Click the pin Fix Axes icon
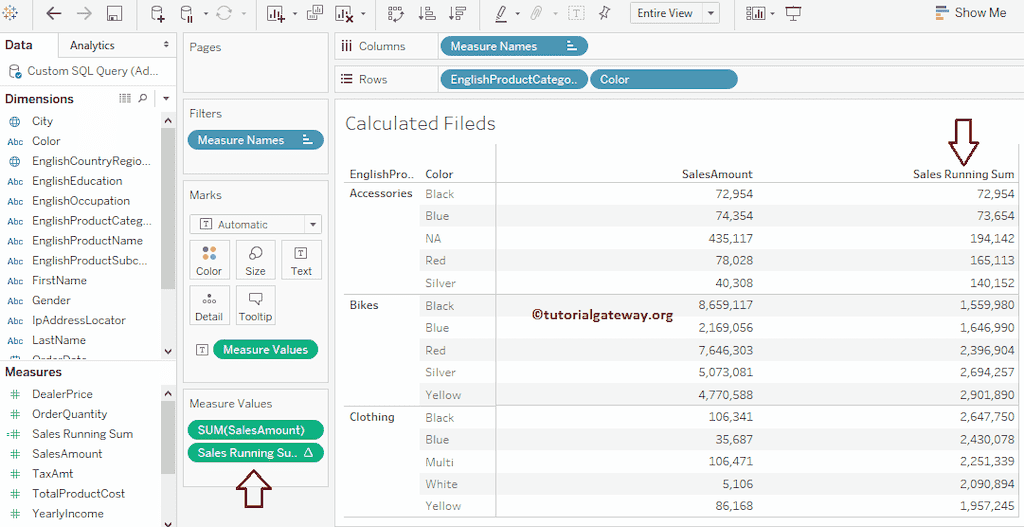Image resolution: width=1024 pixels, height=527 pixels. (605, 13)
